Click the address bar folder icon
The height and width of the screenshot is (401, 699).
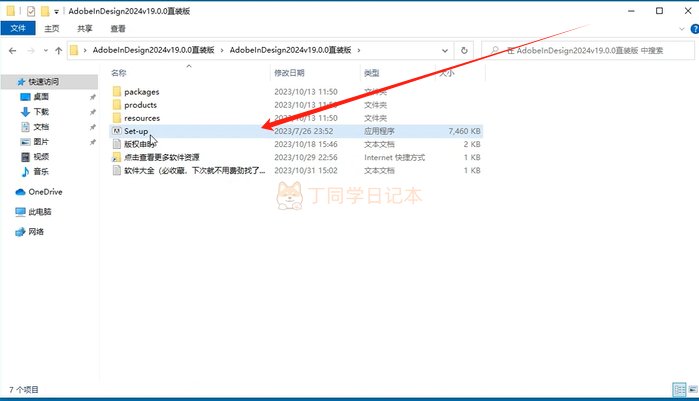(x=74, y=50)
